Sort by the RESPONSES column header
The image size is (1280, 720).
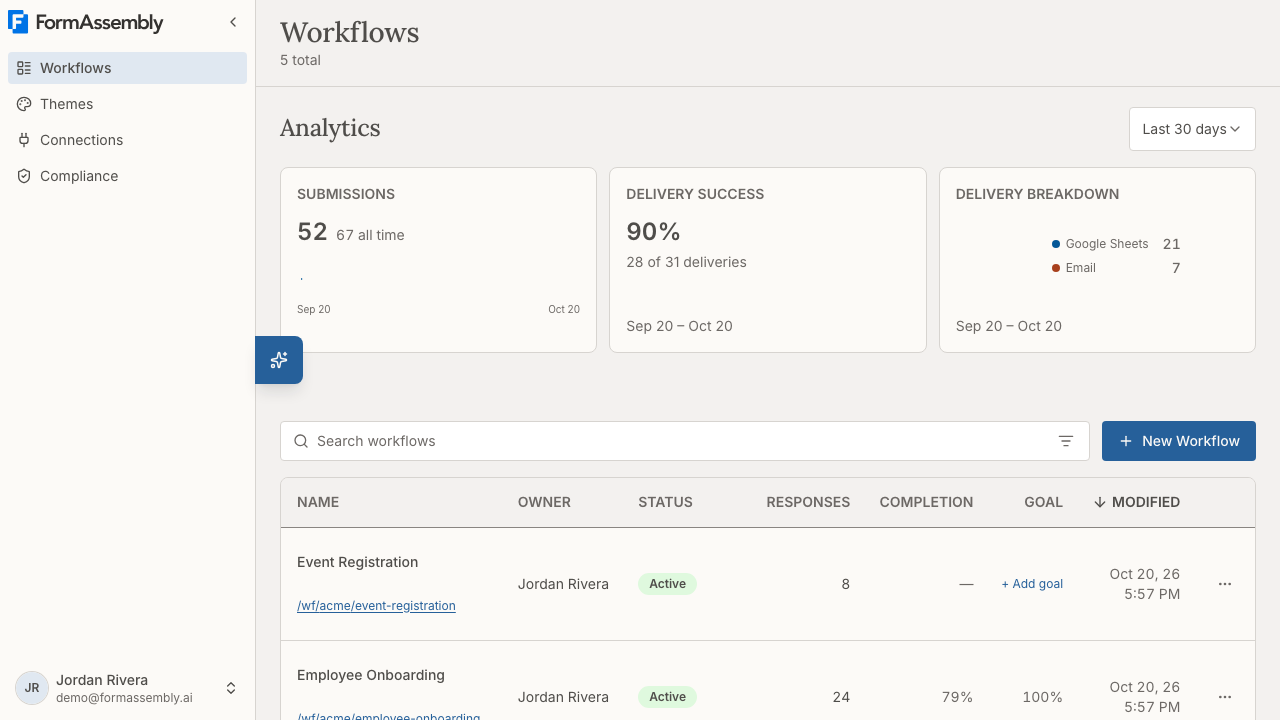808,502
